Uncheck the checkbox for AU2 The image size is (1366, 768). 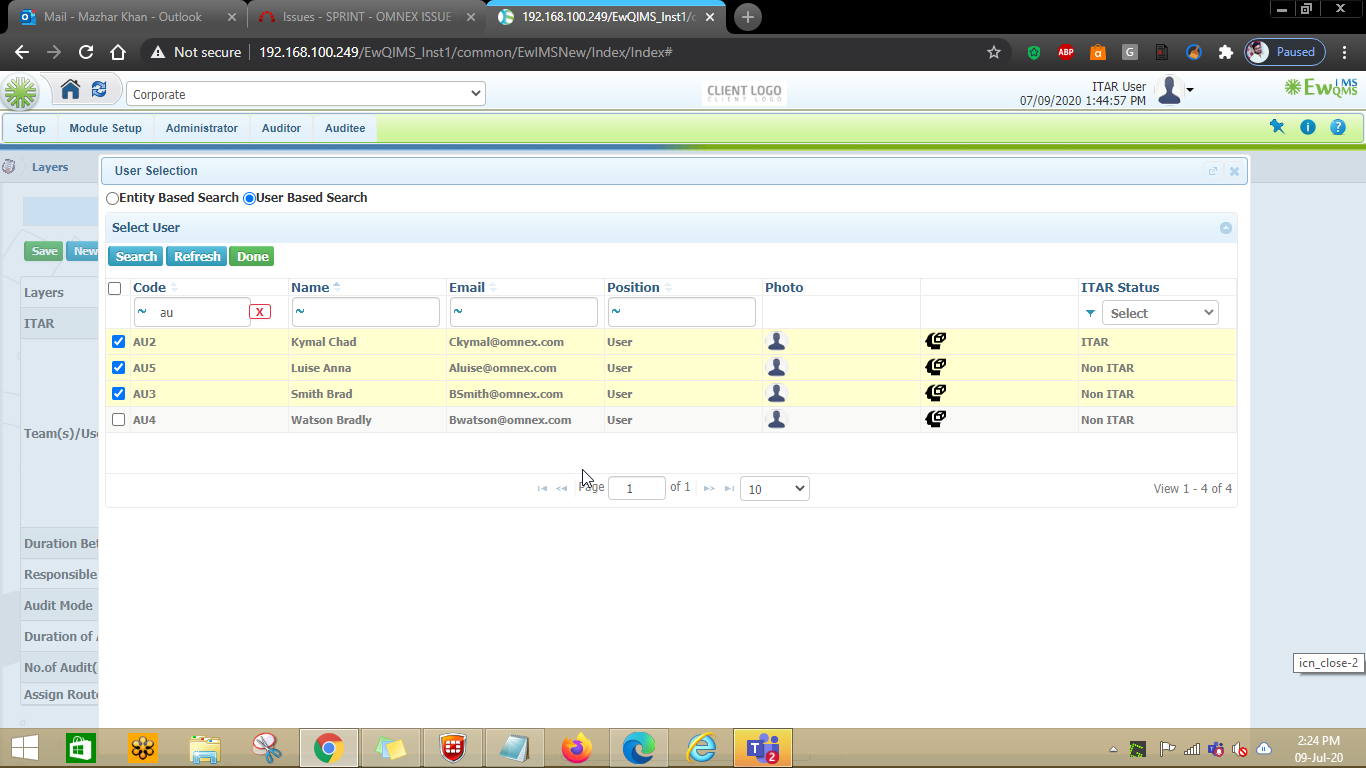(118, 342)
